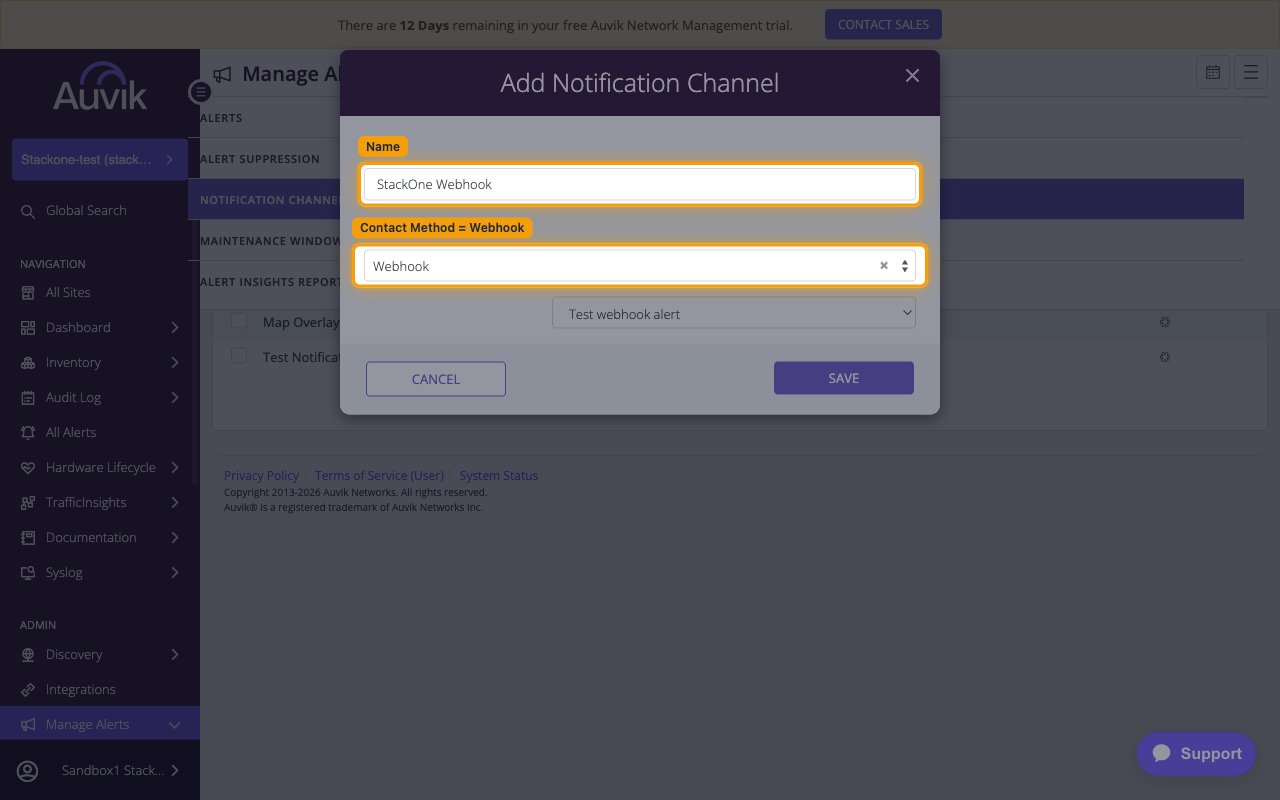This screenshot has height=800, width=1280.
Task: Expand the Syslog chevron
Action: coord(175,573)
